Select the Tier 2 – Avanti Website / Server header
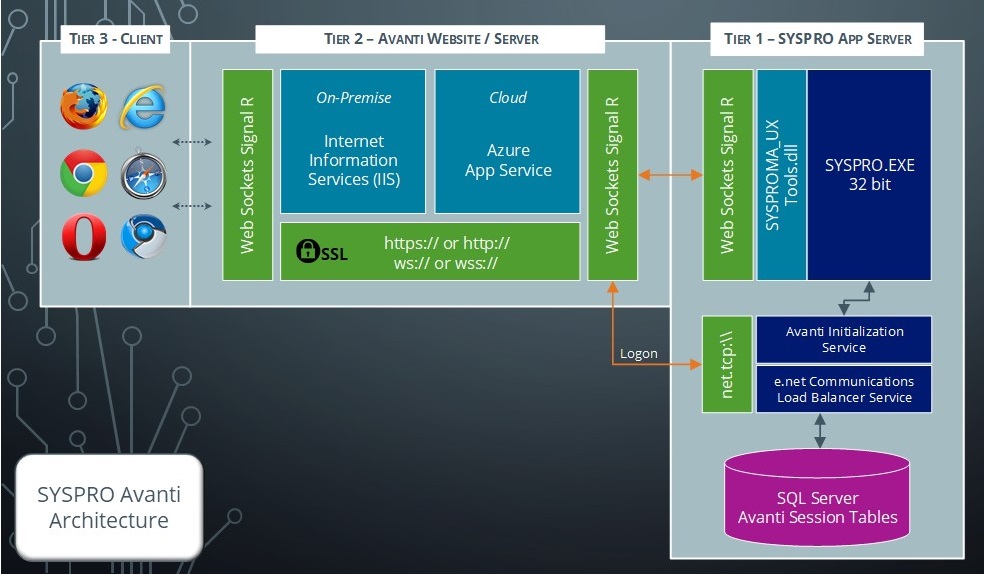This screenshot has height=574, width=984. tap(430, 39)
